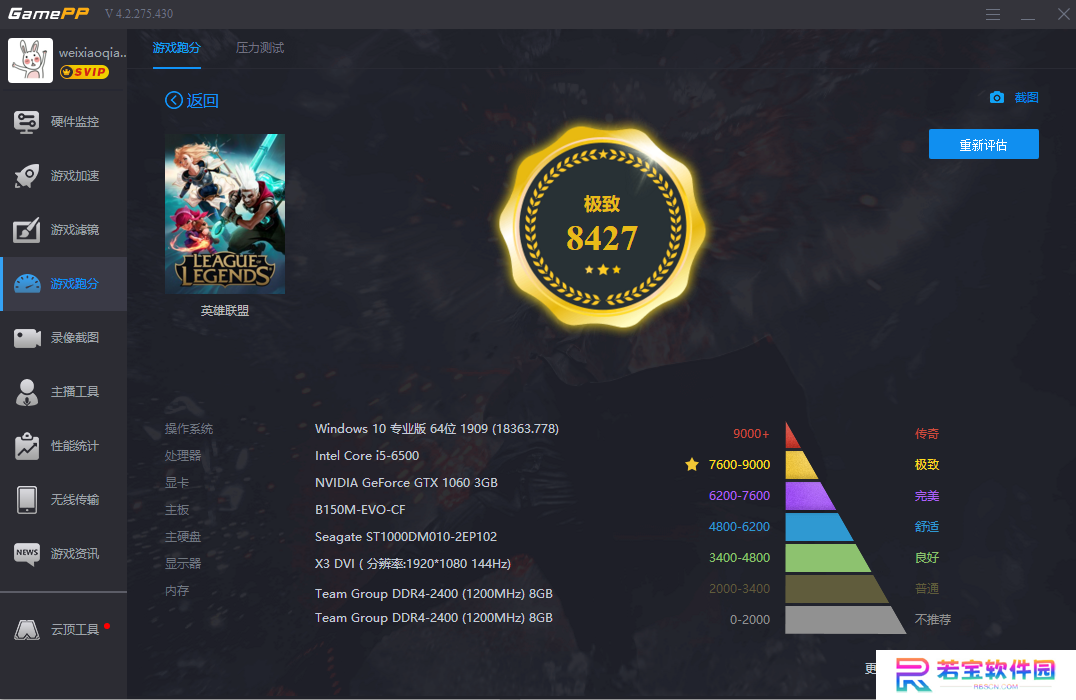This screenshot has width=1076, height=700.
Task: Click the yellow star beside 7600-9000
Action: pyautogui.click(x=692, y=465)
